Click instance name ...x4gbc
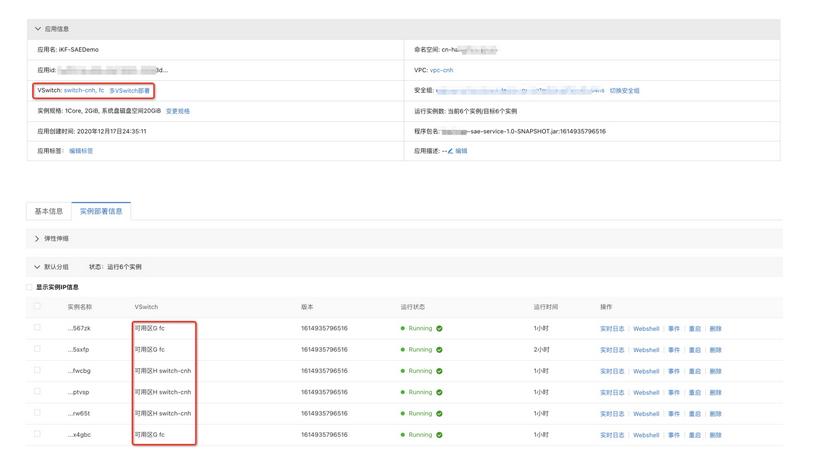 point(79,435)
